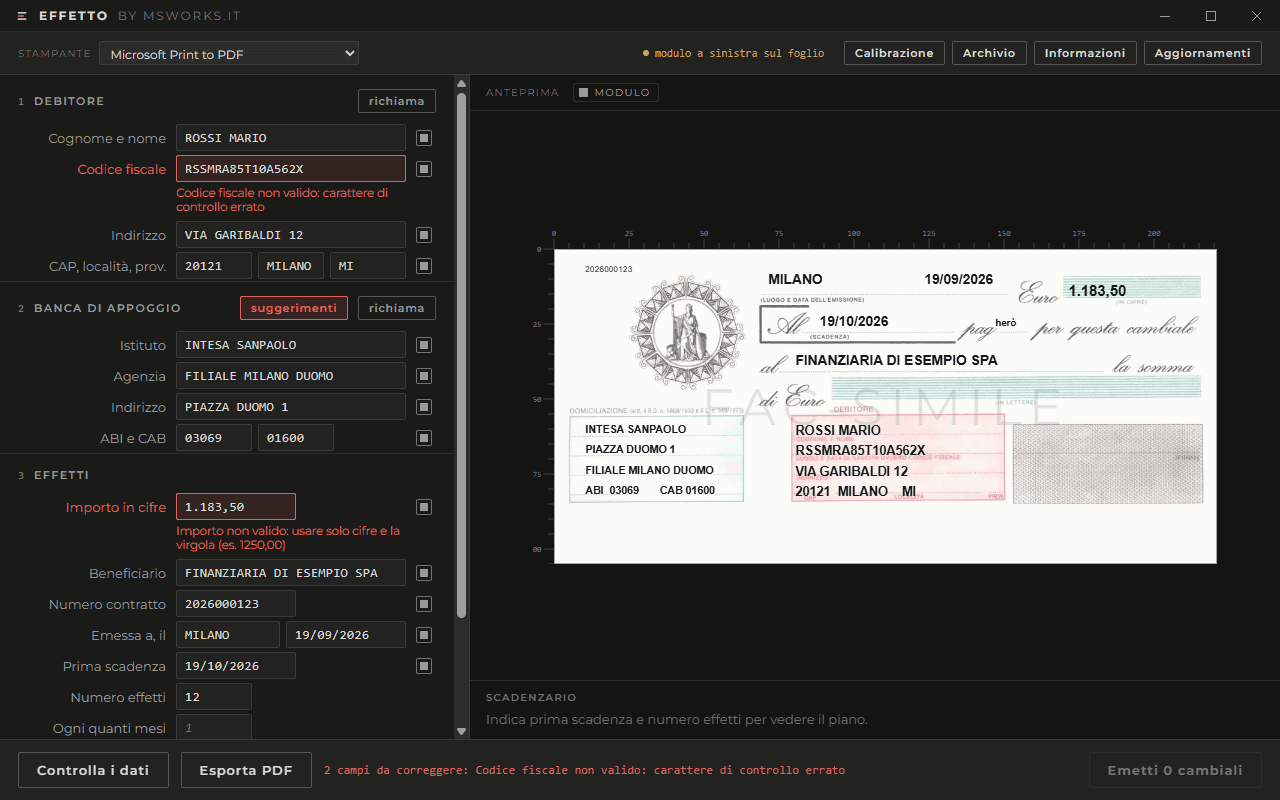Click the emission date field showing 19/09/2026
The width and height of the screenshot is (1280, 800).
[x=346, y=635]
